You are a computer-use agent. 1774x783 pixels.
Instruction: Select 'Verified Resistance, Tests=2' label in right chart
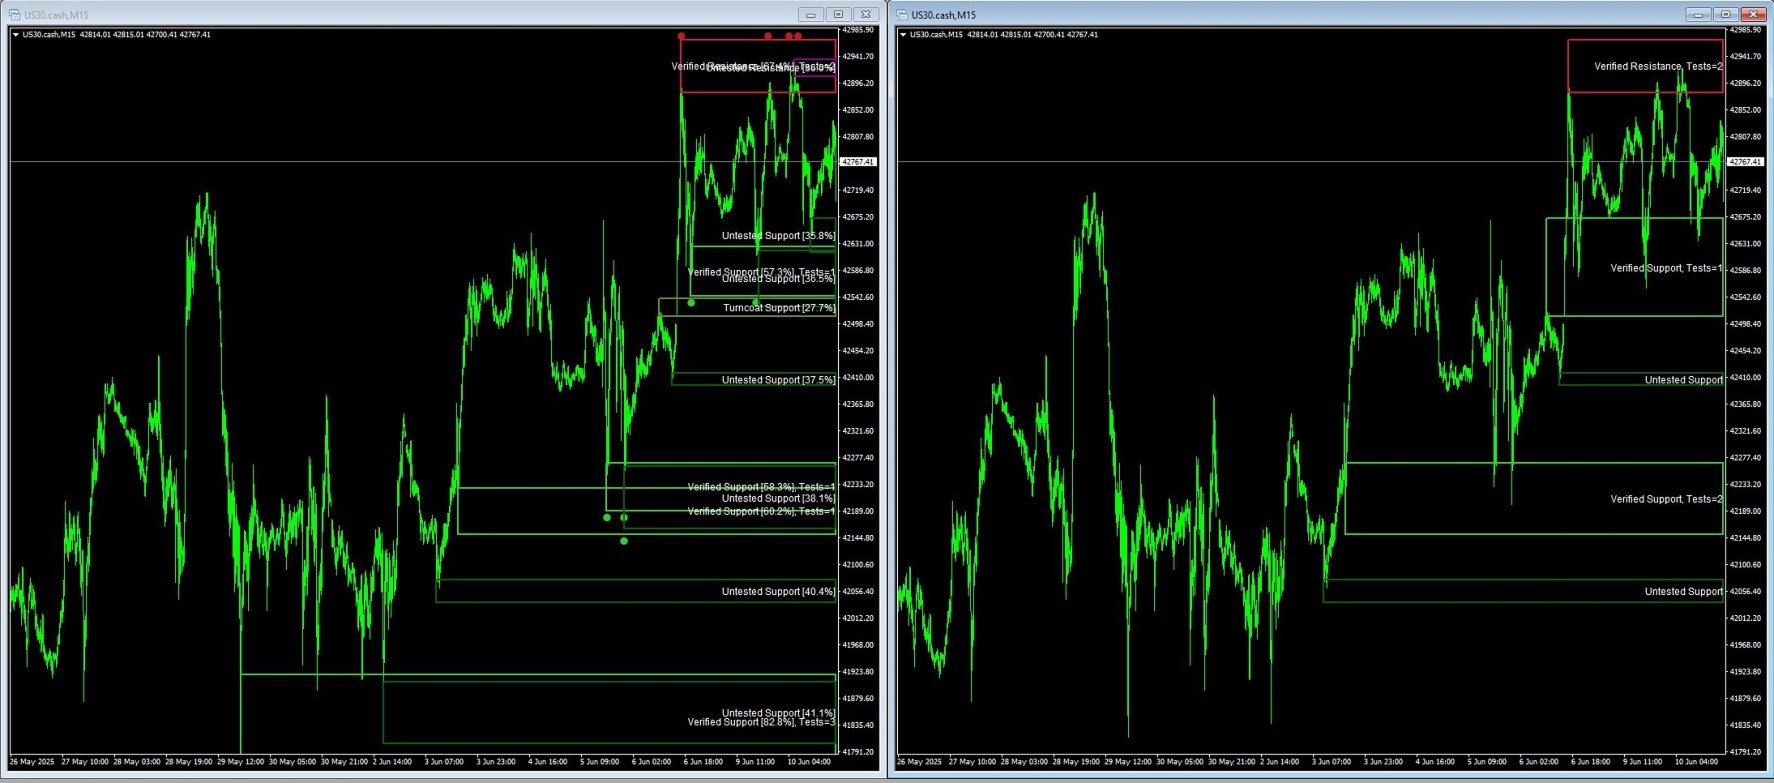(1658, 66)
